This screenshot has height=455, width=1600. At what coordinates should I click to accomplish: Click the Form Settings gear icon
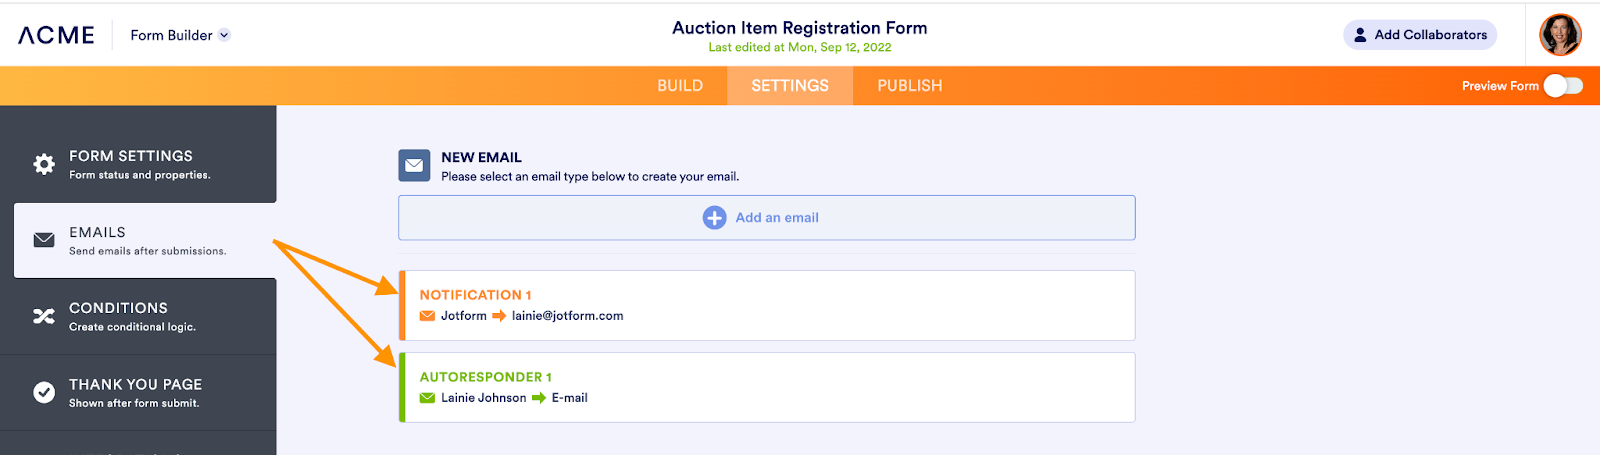[44, 164]
